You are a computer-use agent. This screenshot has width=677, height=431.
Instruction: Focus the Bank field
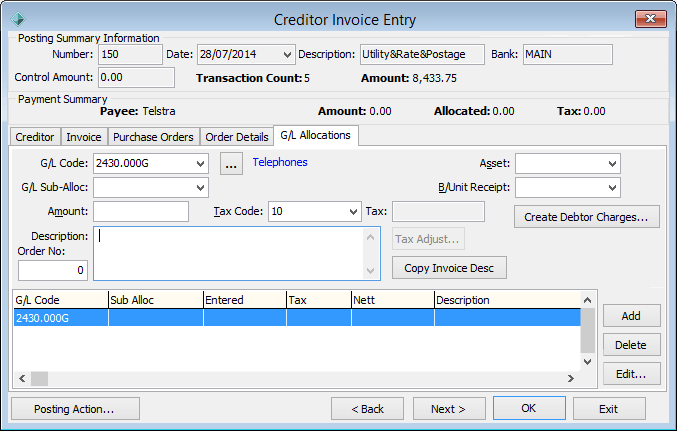[x=568, y=54]
